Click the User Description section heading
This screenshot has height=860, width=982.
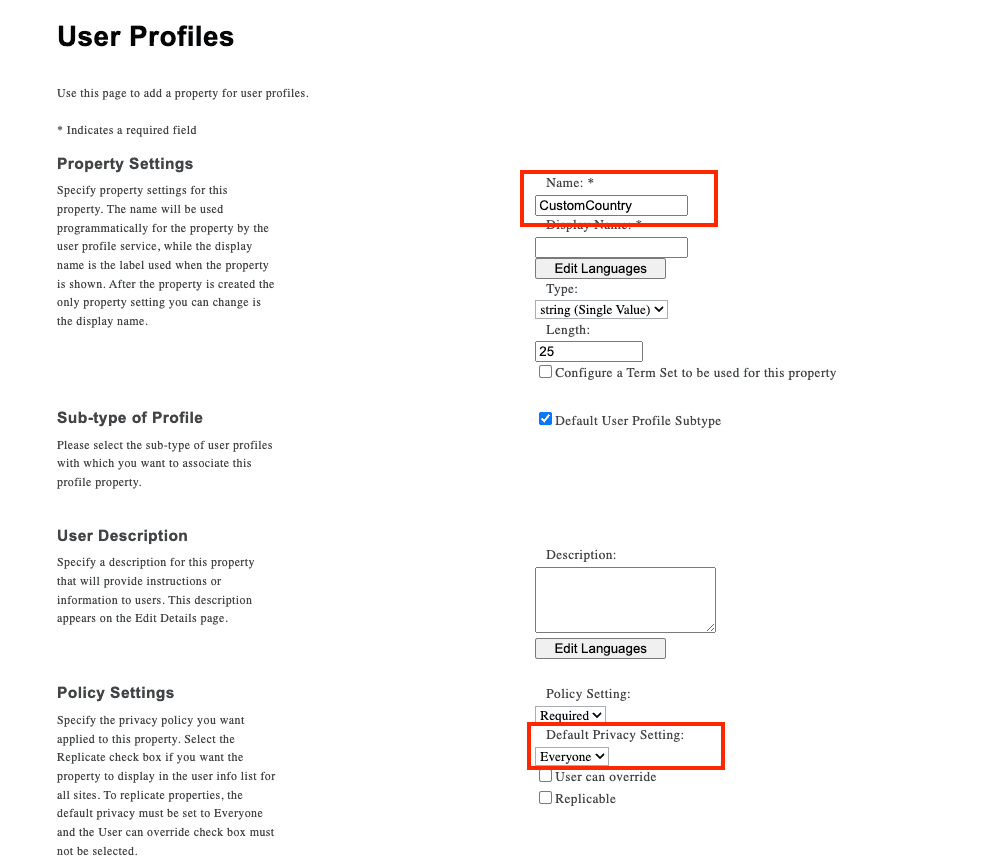click(x=122, y=536)
